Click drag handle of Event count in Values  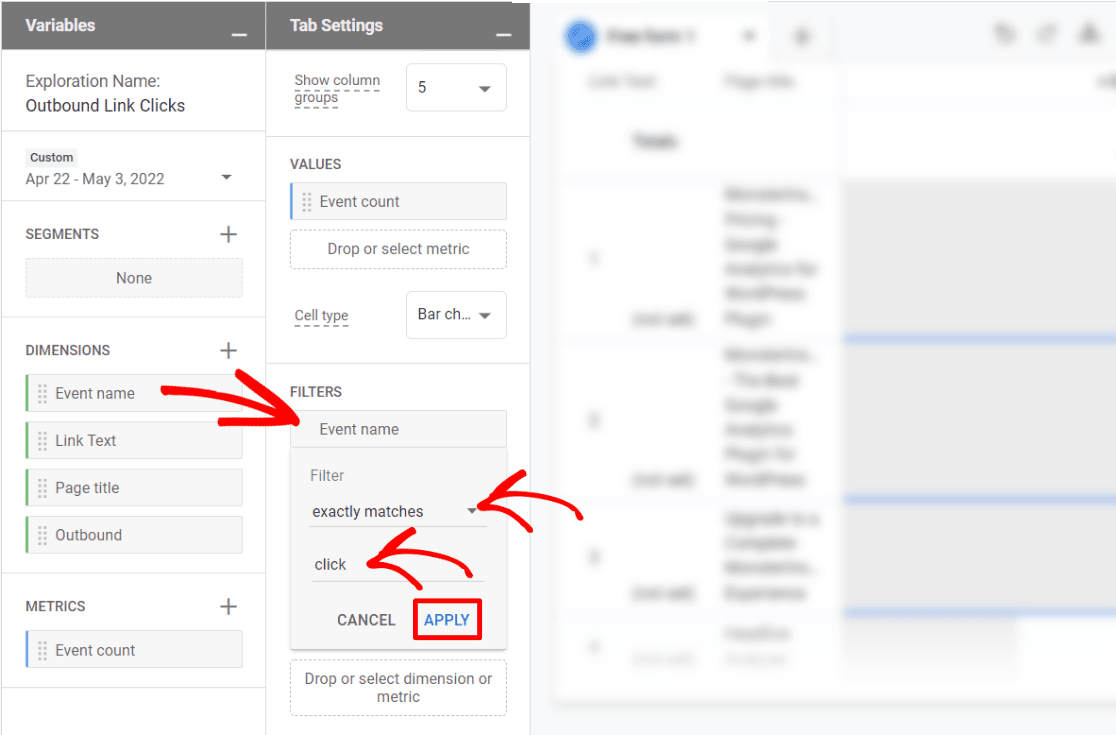pyautogui.click(x=307, y=202)
